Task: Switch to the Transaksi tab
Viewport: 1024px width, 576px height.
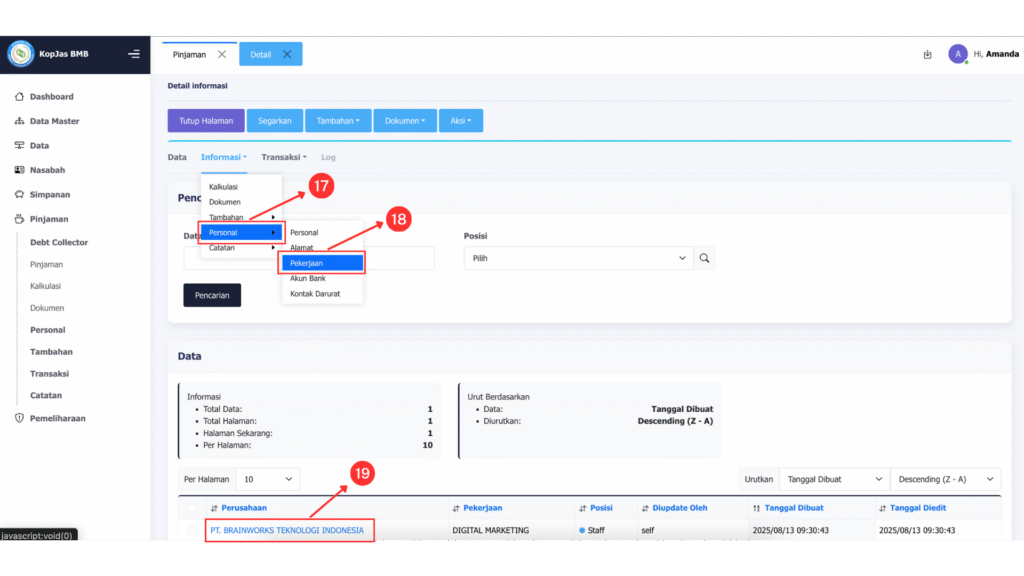Action: click(283, 157)
